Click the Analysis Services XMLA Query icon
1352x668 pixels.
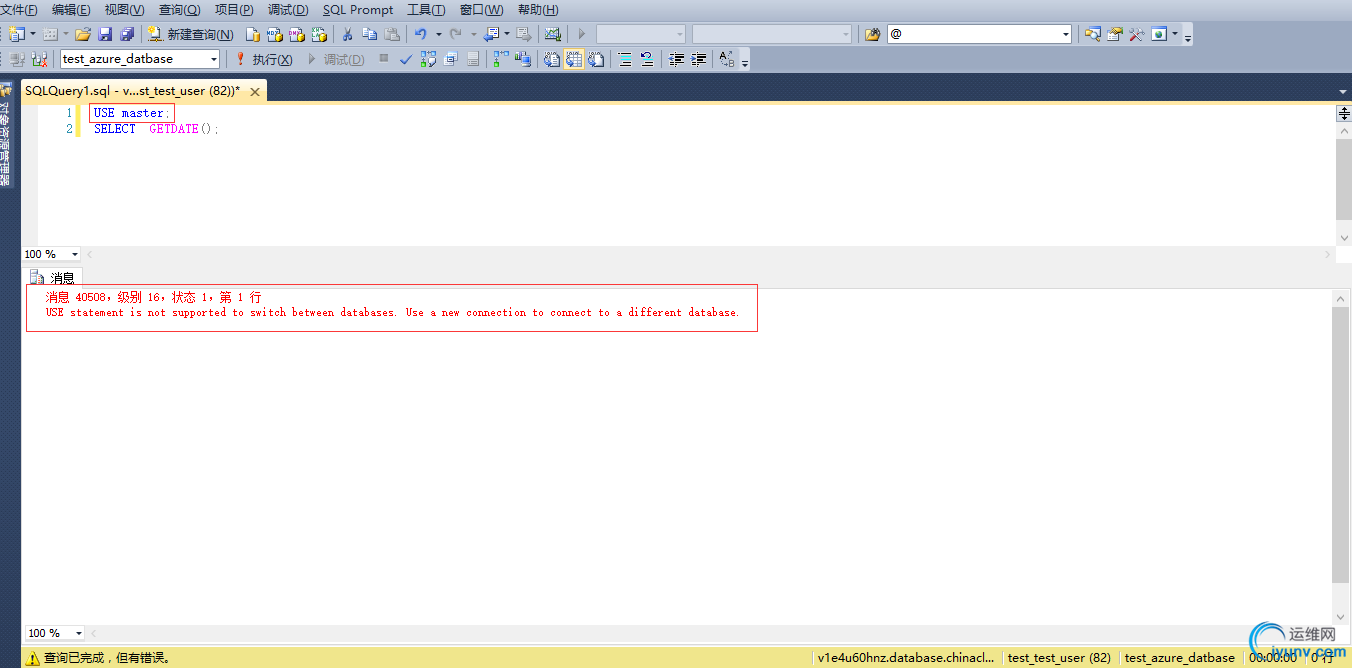(319, 34)
